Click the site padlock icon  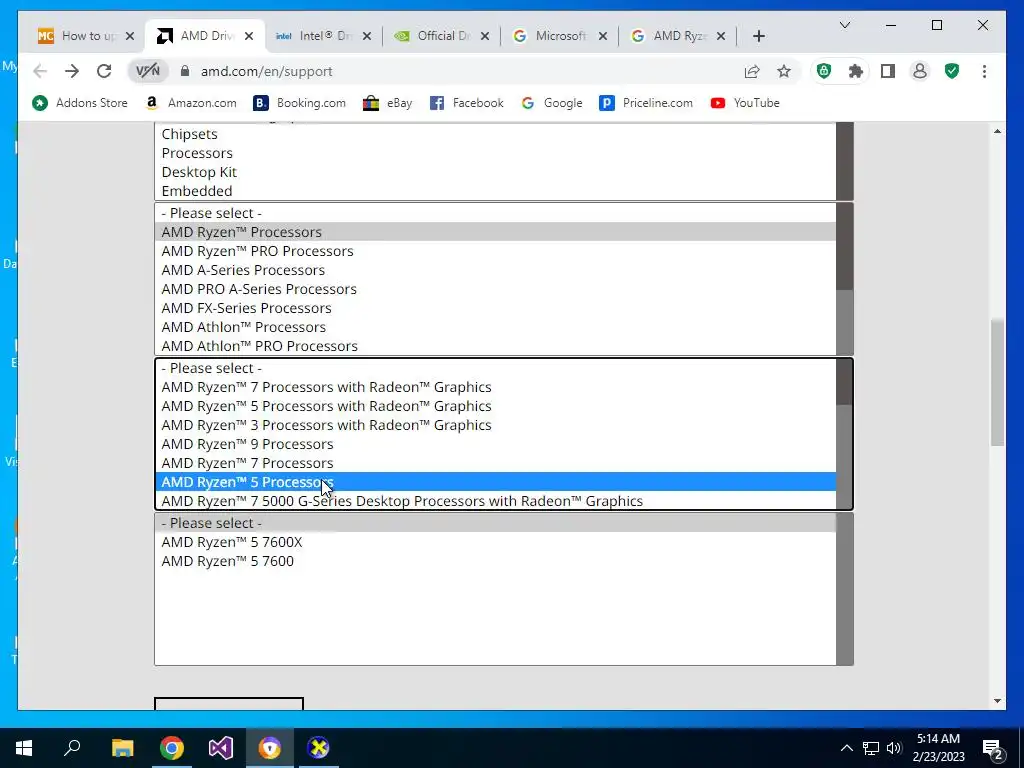[x=185, y=71]
